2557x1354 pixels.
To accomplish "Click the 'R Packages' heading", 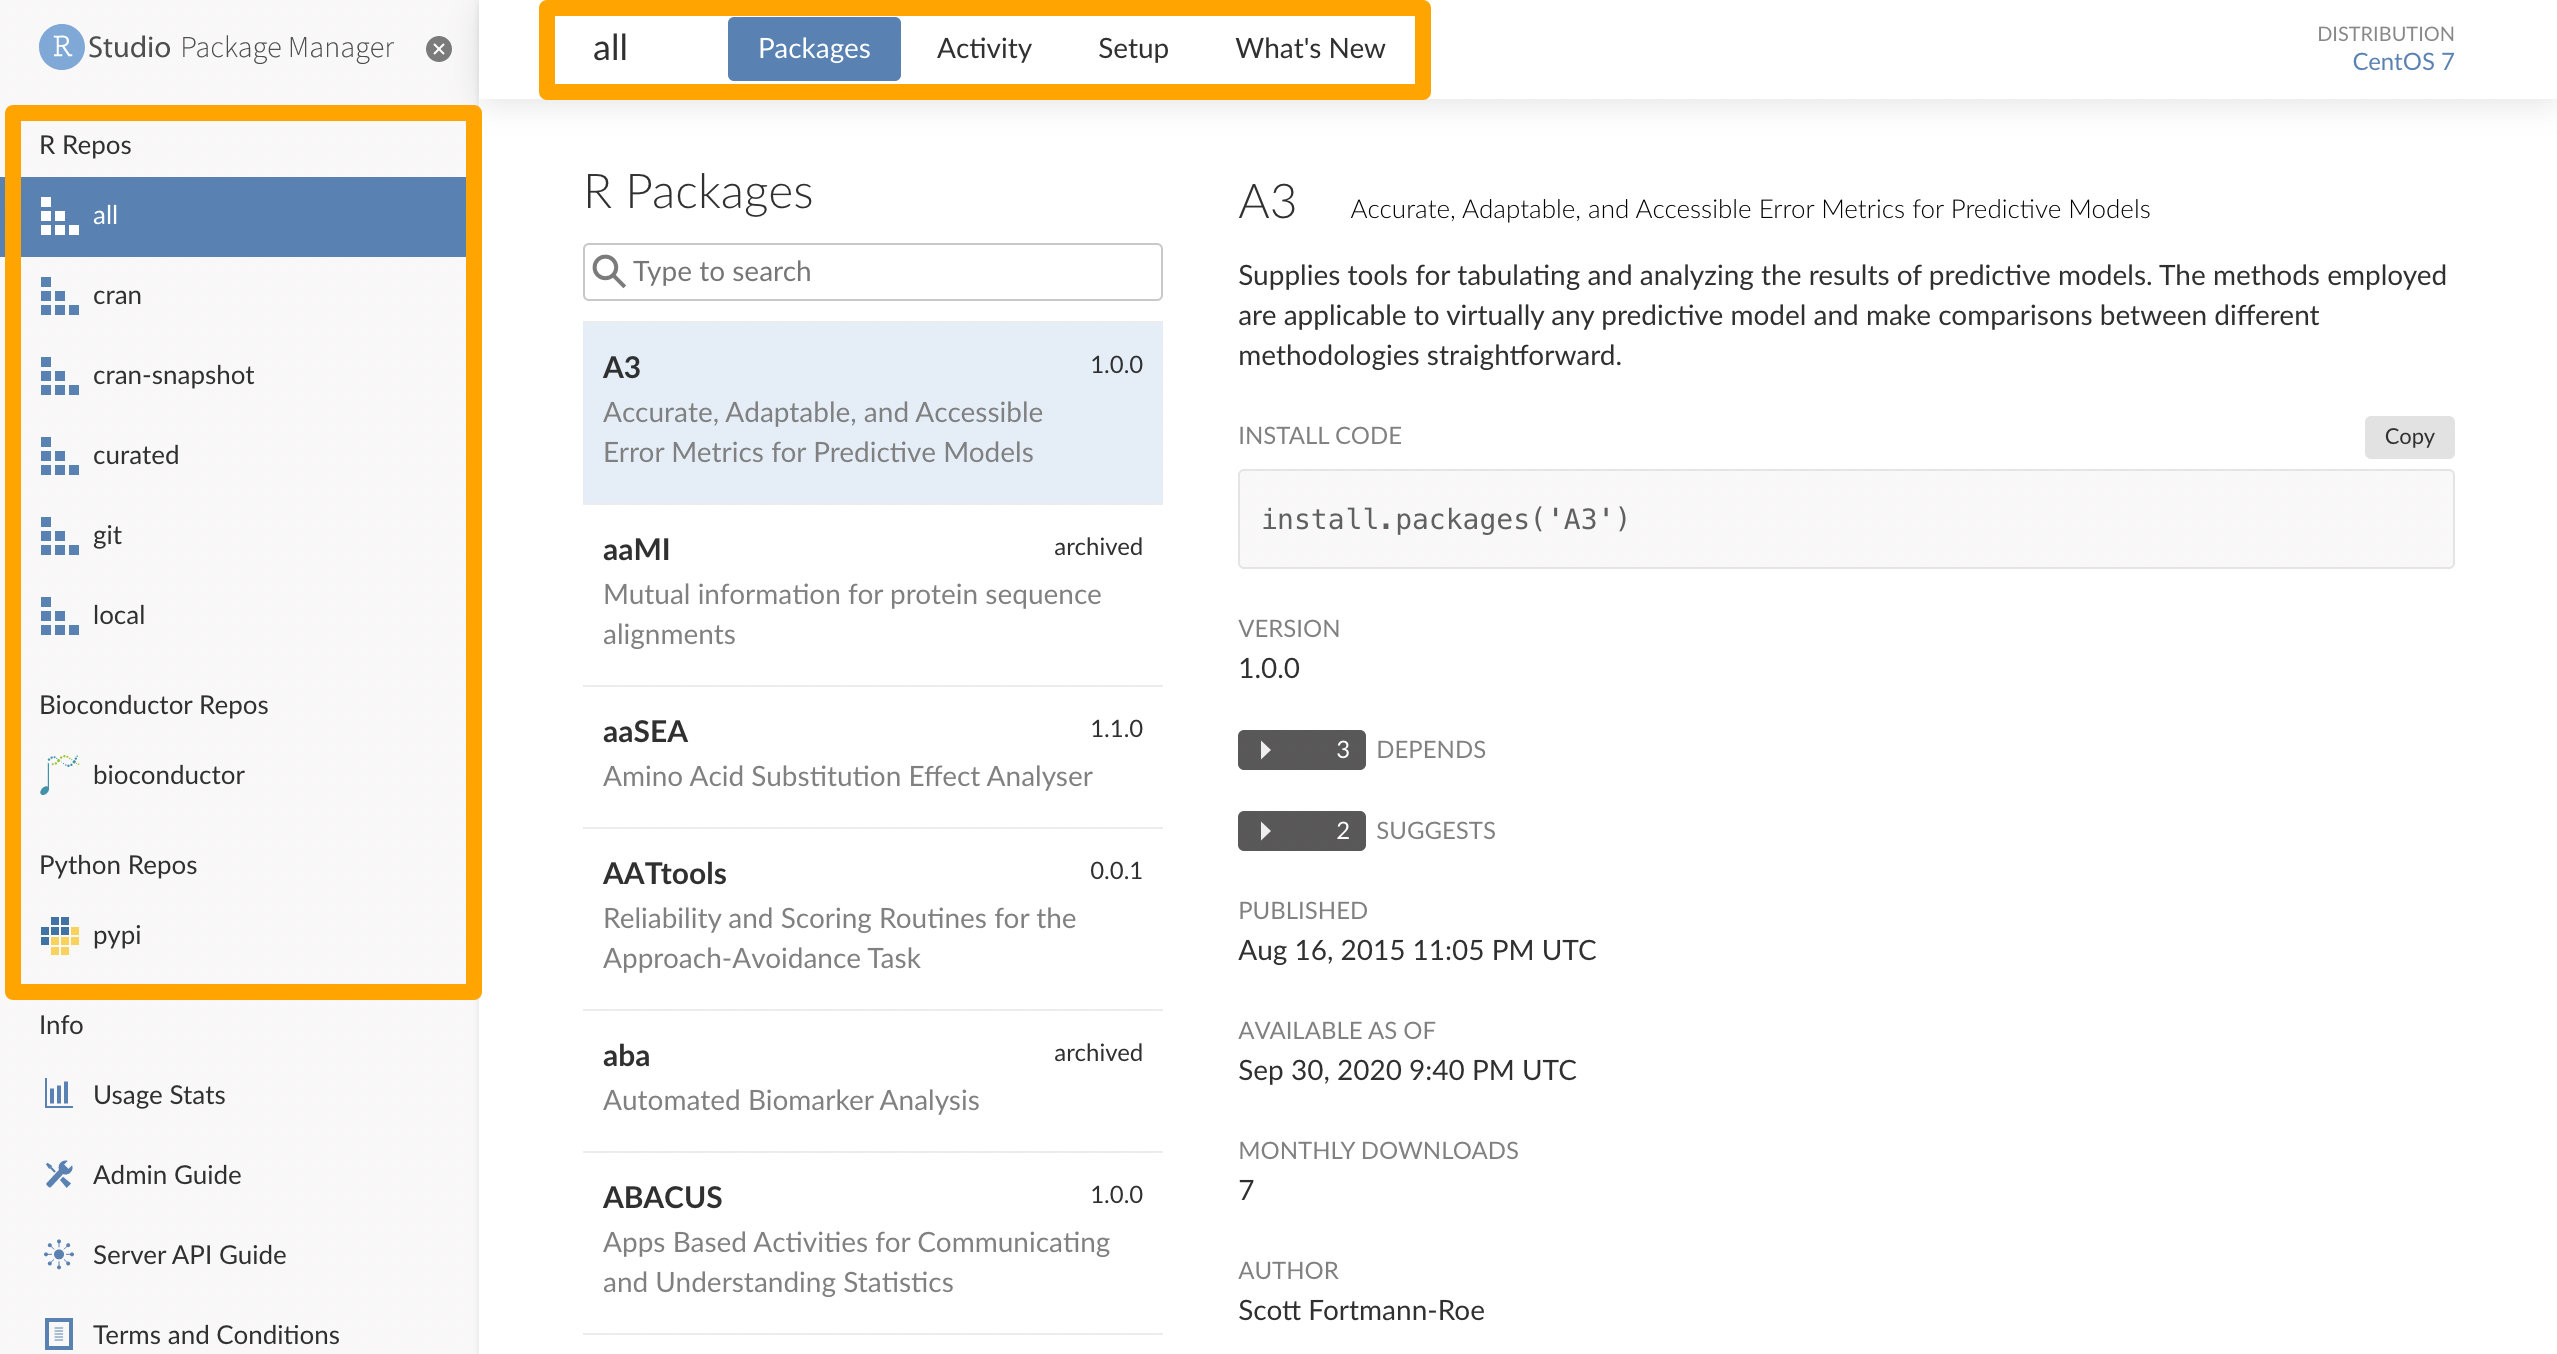I will pos(698,192).
